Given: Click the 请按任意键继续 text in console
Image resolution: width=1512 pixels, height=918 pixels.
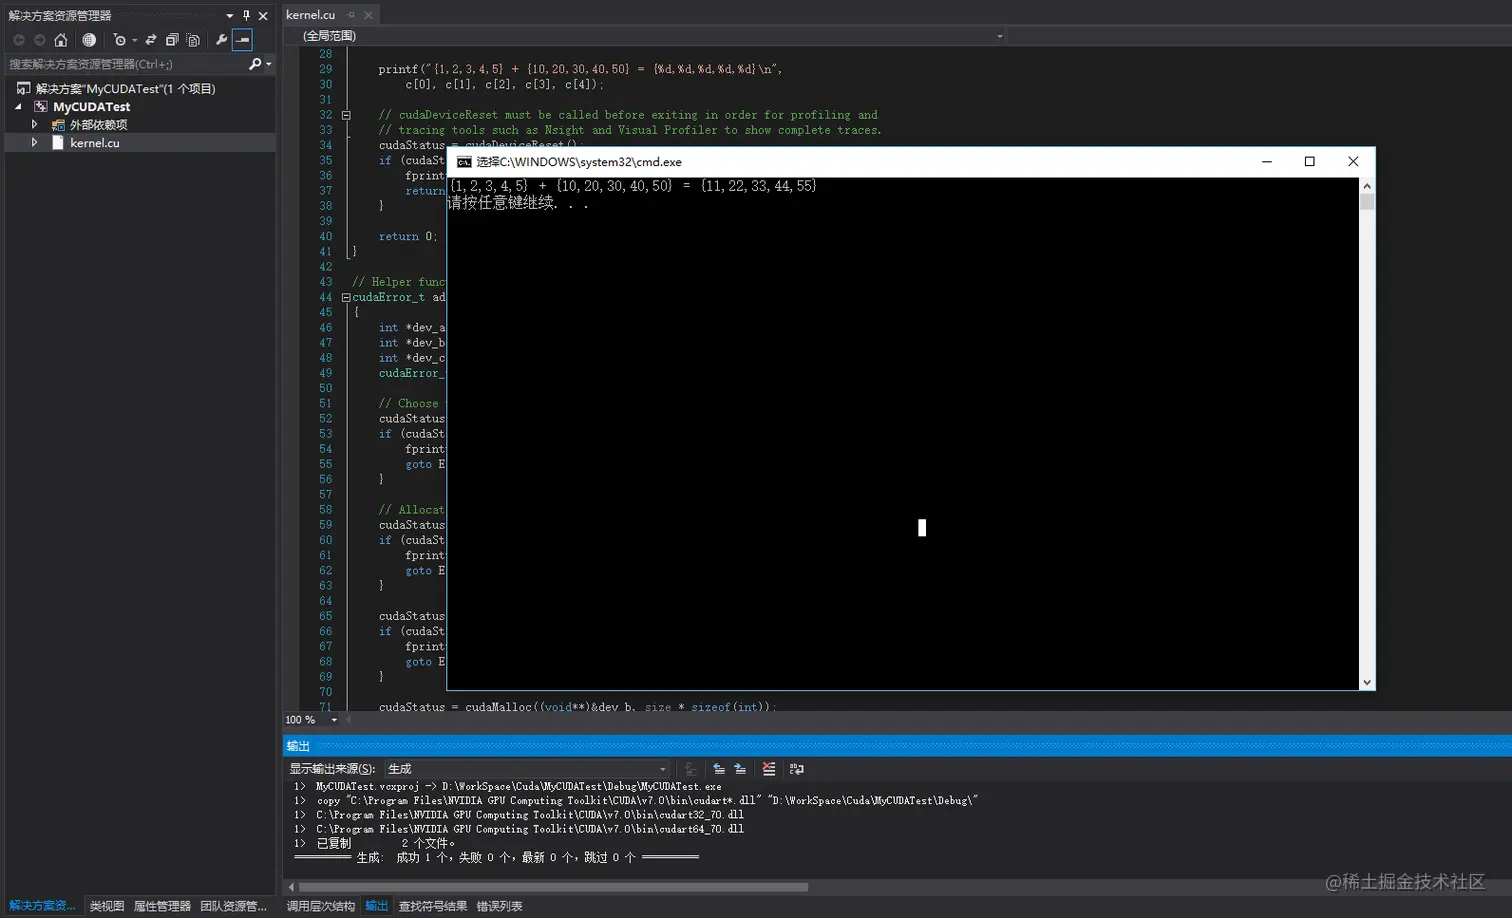Looking at the screenshot, I should [518, 203].
